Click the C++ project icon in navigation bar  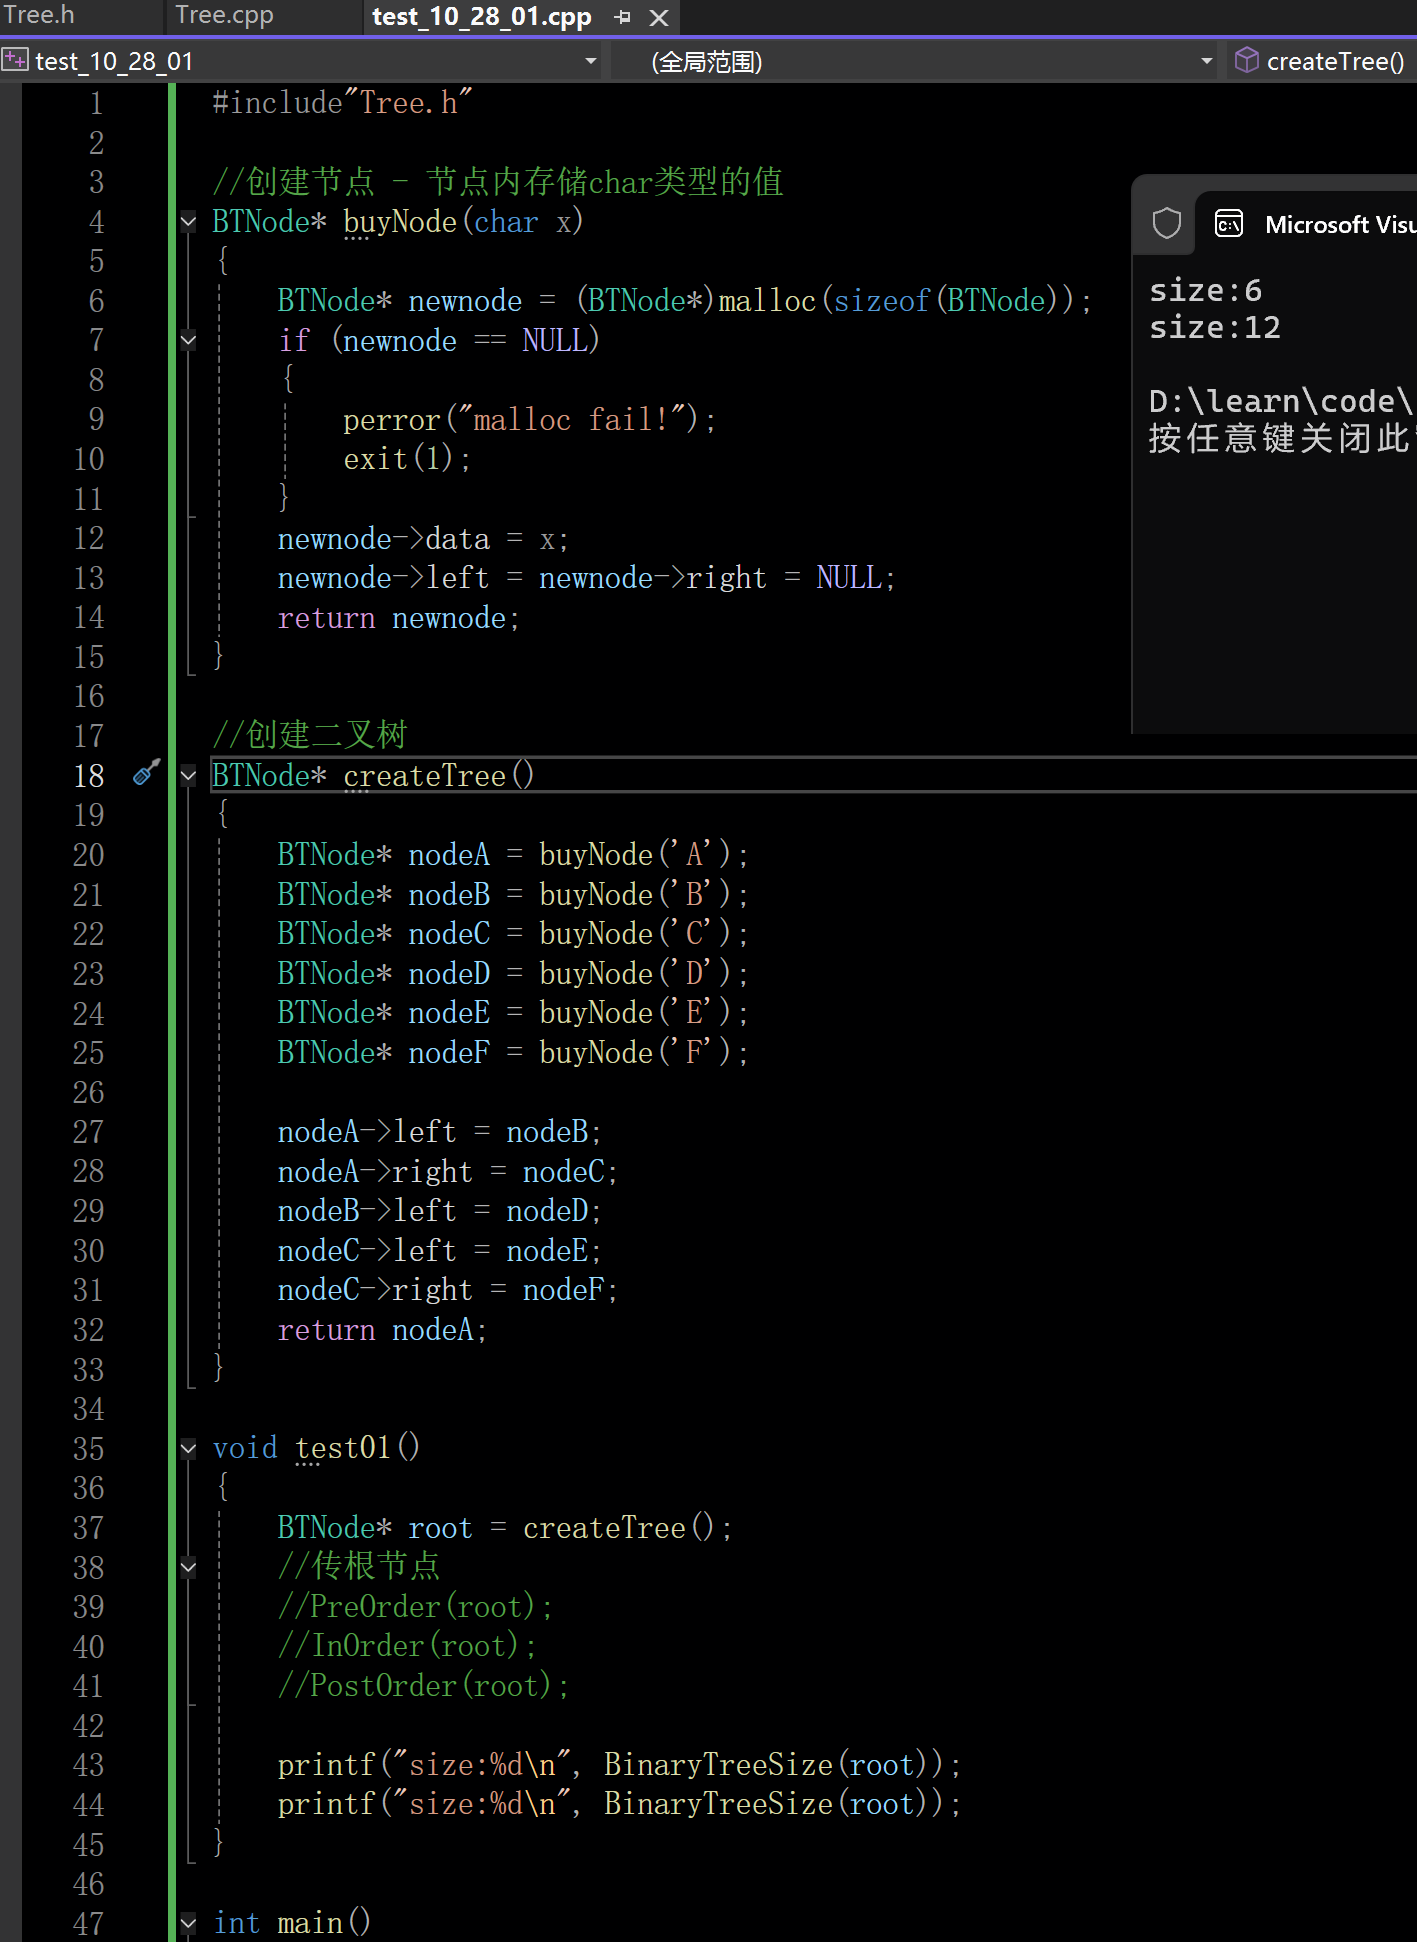15,60
